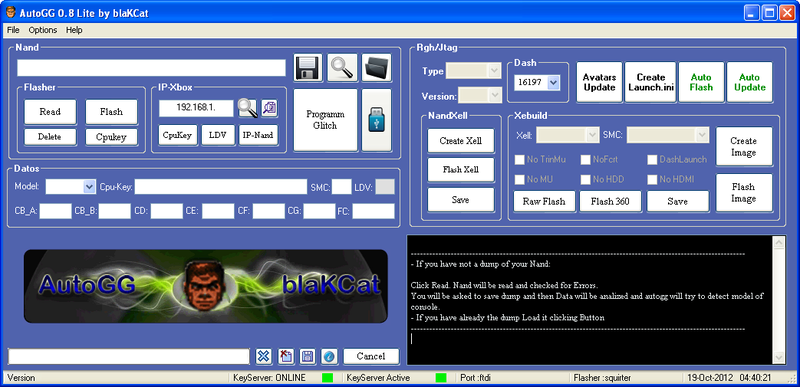The image size is (800, 387).
Task: Toggle the No HDD checkbox
Action: coord(586,179)
